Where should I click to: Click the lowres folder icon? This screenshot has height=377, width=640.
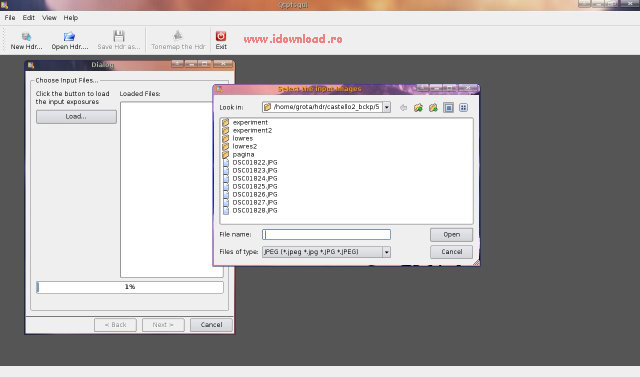(226, 138)
